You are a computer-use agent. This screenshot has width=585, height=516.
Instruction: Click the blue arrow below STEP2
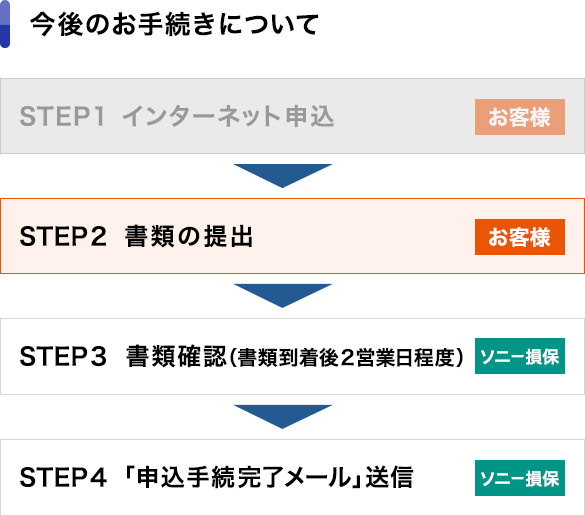coord(283,295)
